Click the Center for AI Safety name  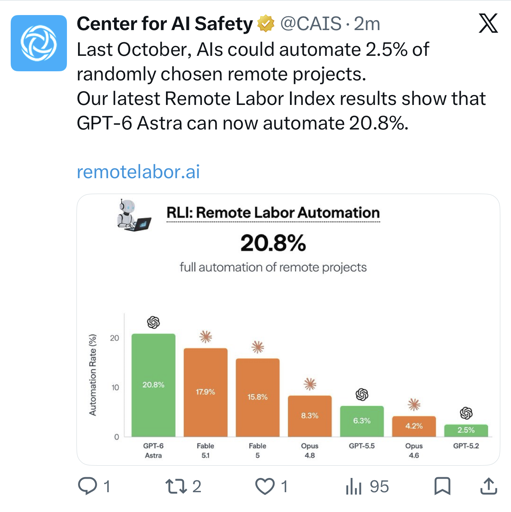[165, 24]
